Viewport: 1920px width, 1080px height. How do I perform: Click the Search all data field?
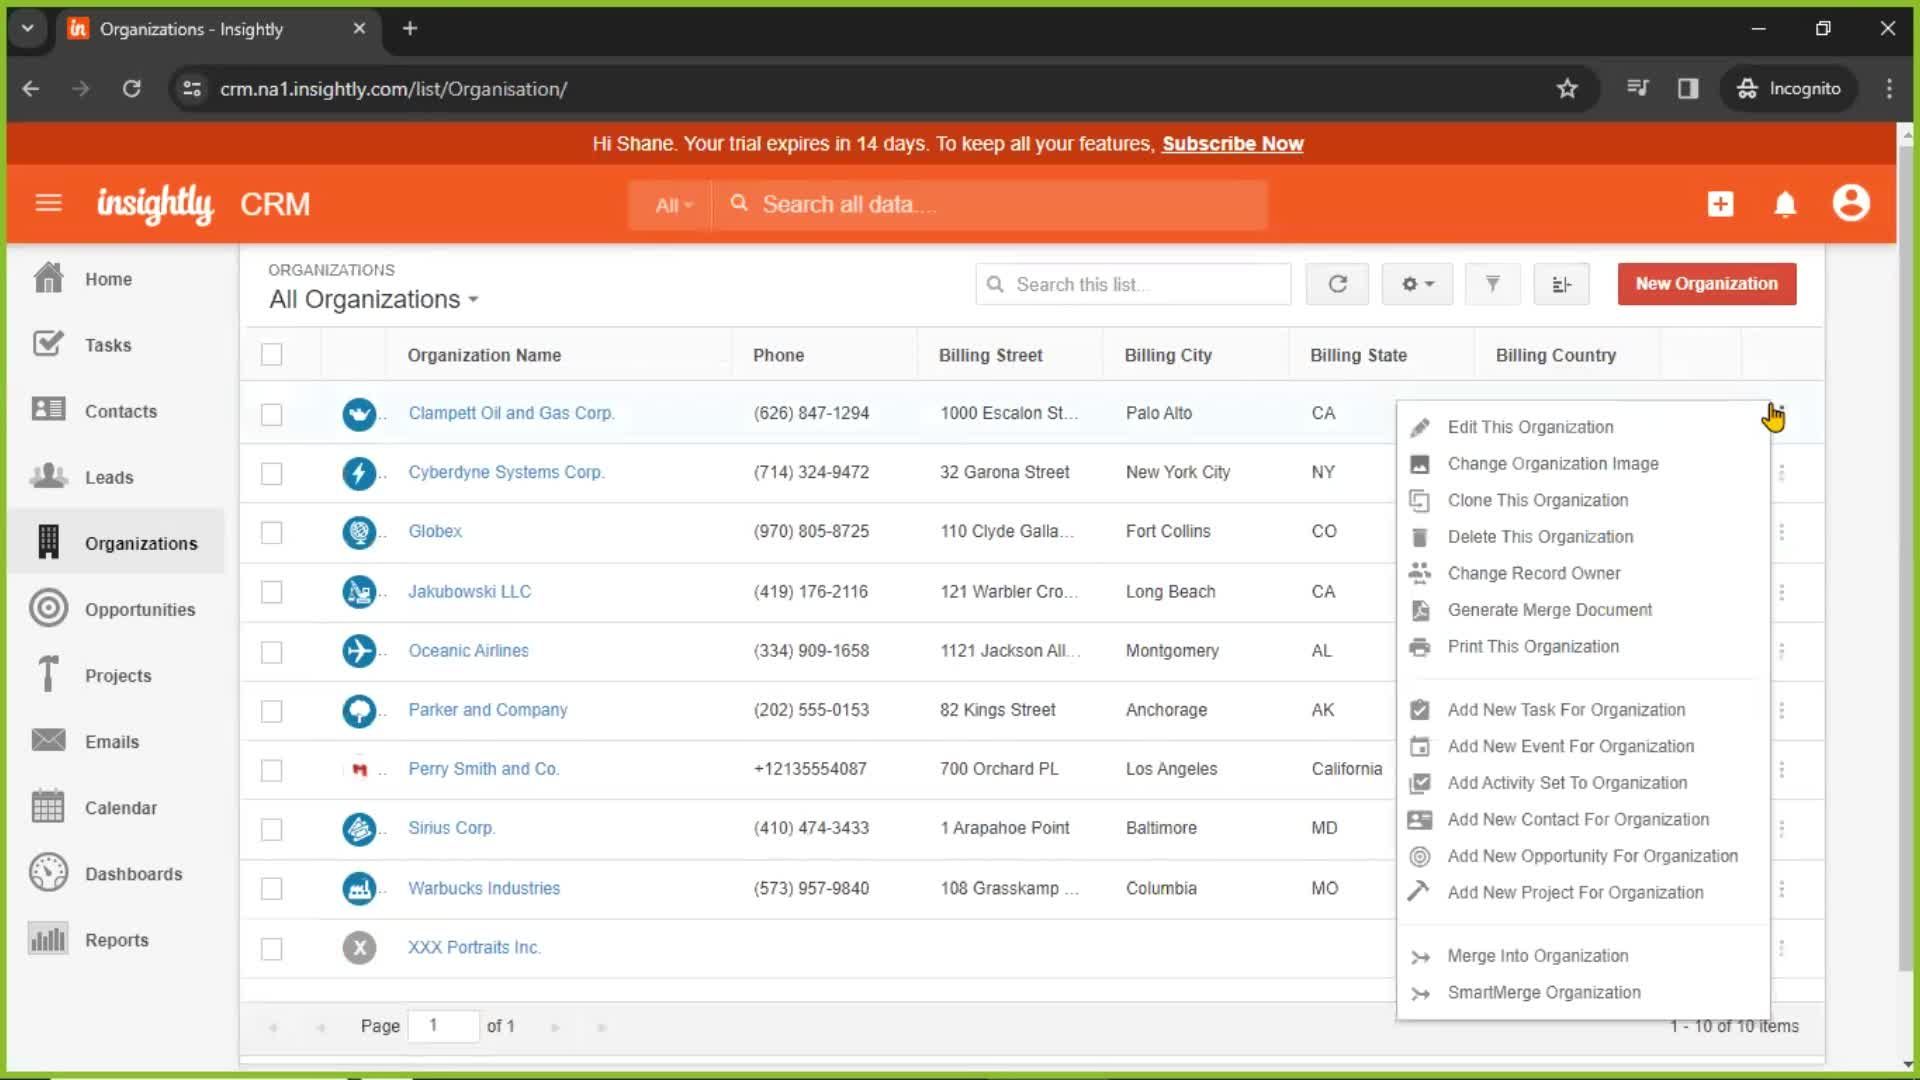click(990, 205)
